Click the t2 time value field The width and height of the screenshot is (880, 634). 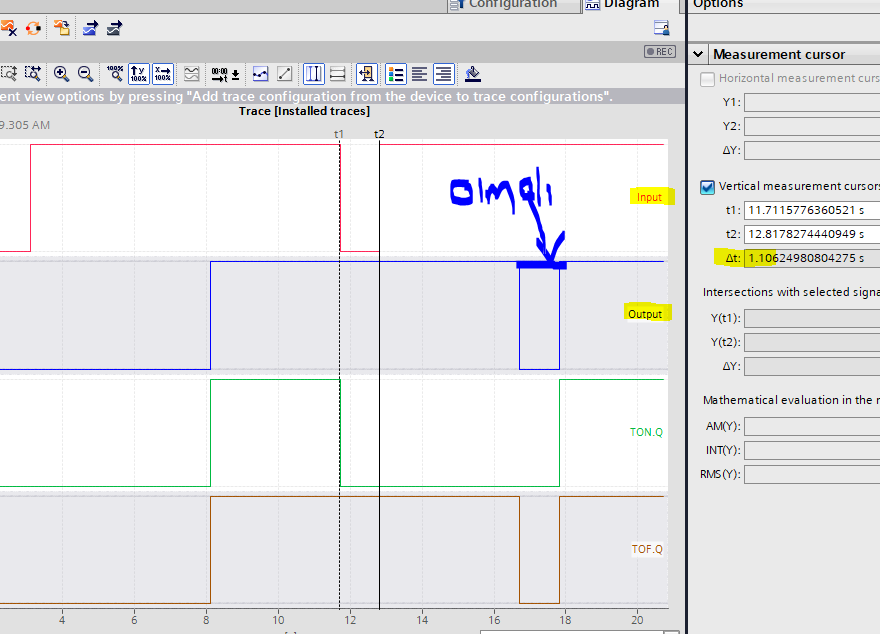point(812,234)
